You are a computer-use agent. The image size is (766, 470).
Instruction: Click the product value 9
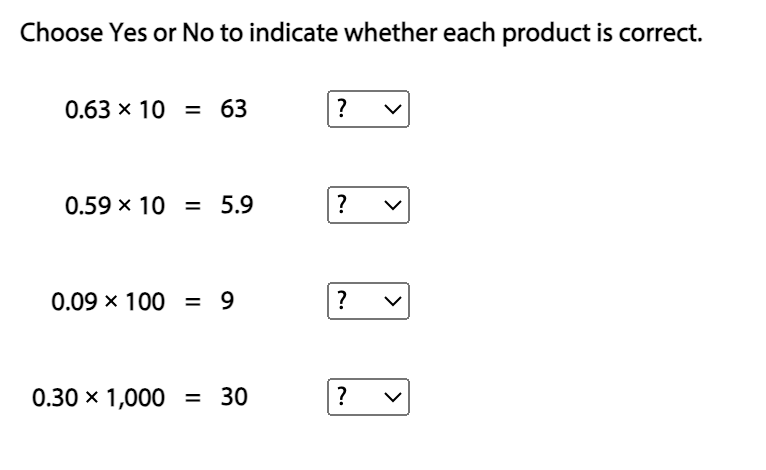tap(227, 301)
